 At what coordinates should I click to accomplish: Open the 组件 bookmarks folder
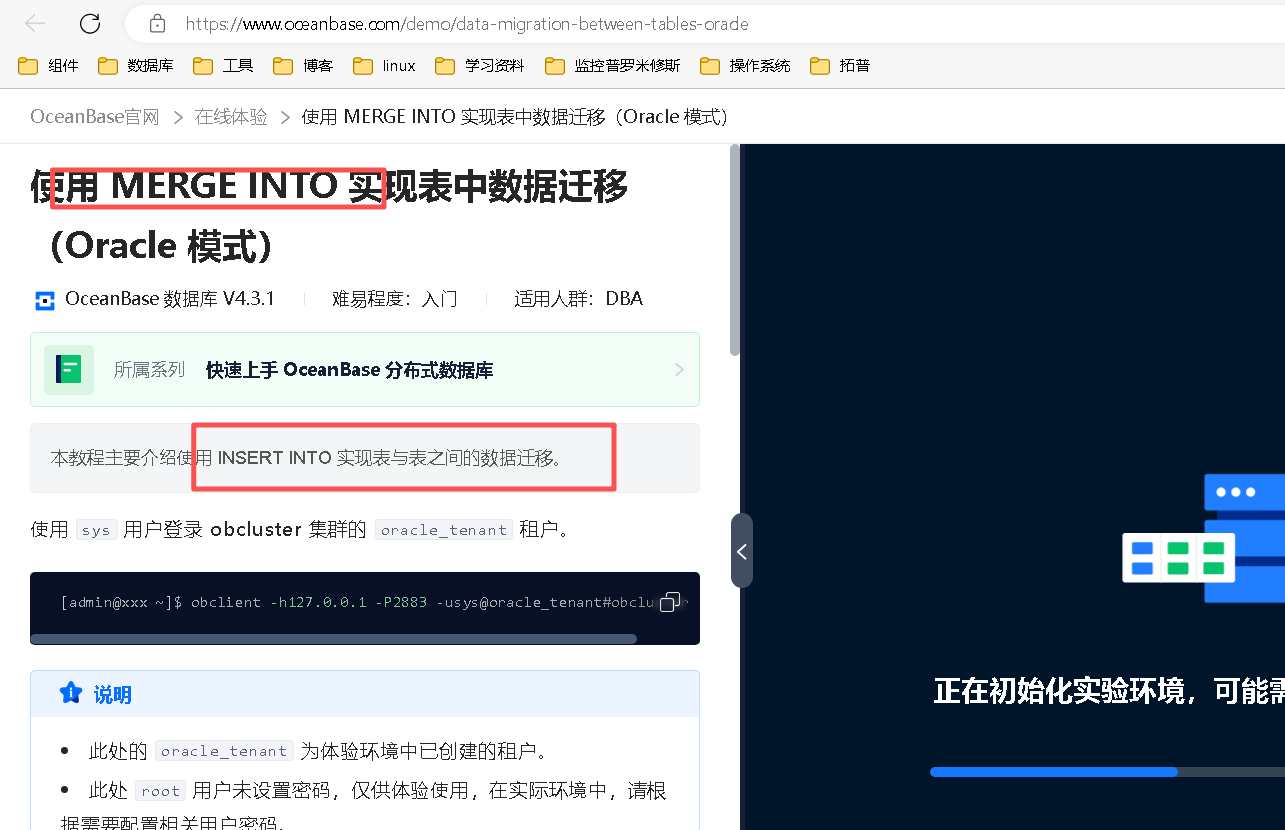(x=48, y=66)
